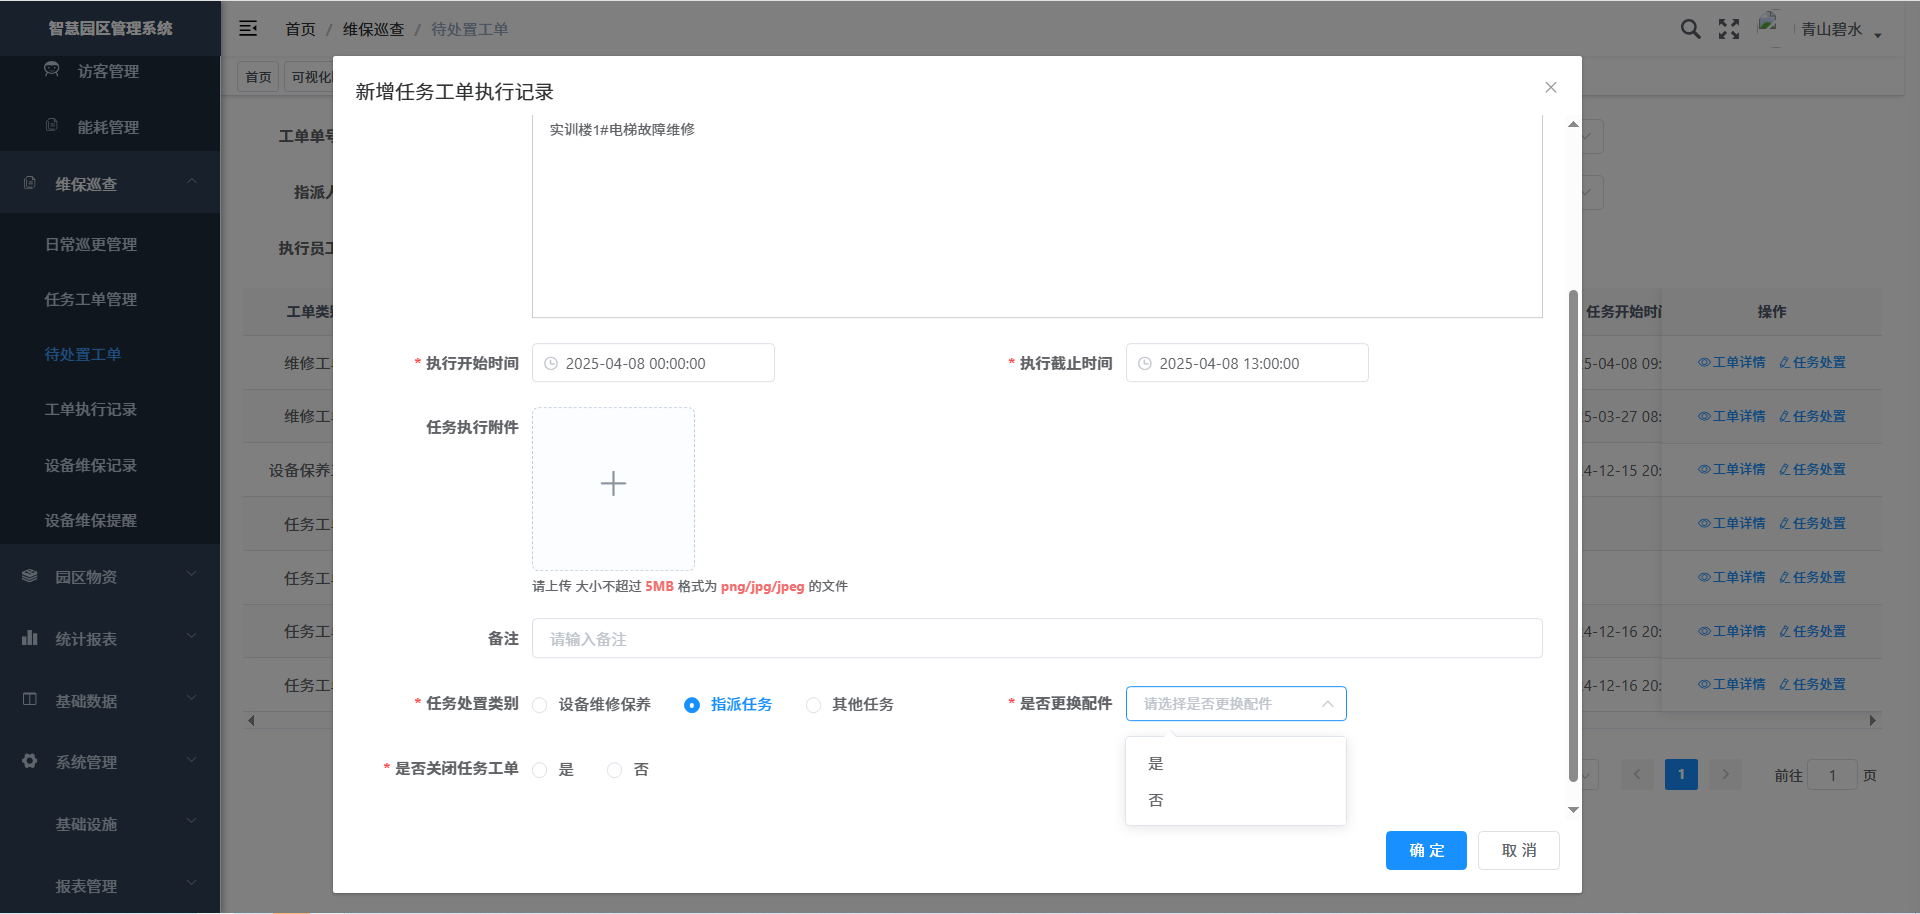
Task: Pick 是 from the dropdown list
Action: click(x=1156, y=764)
